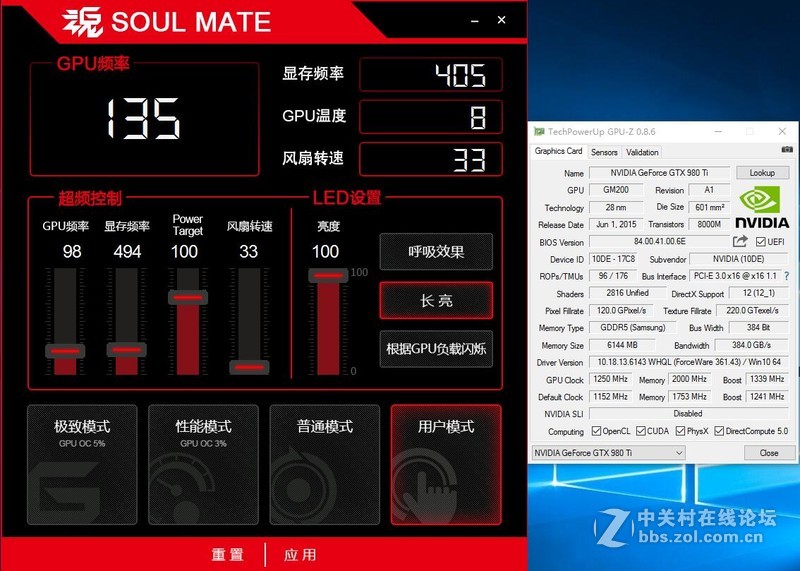
Task: Click Power Target slider handle
Action: tap(188, 297)
